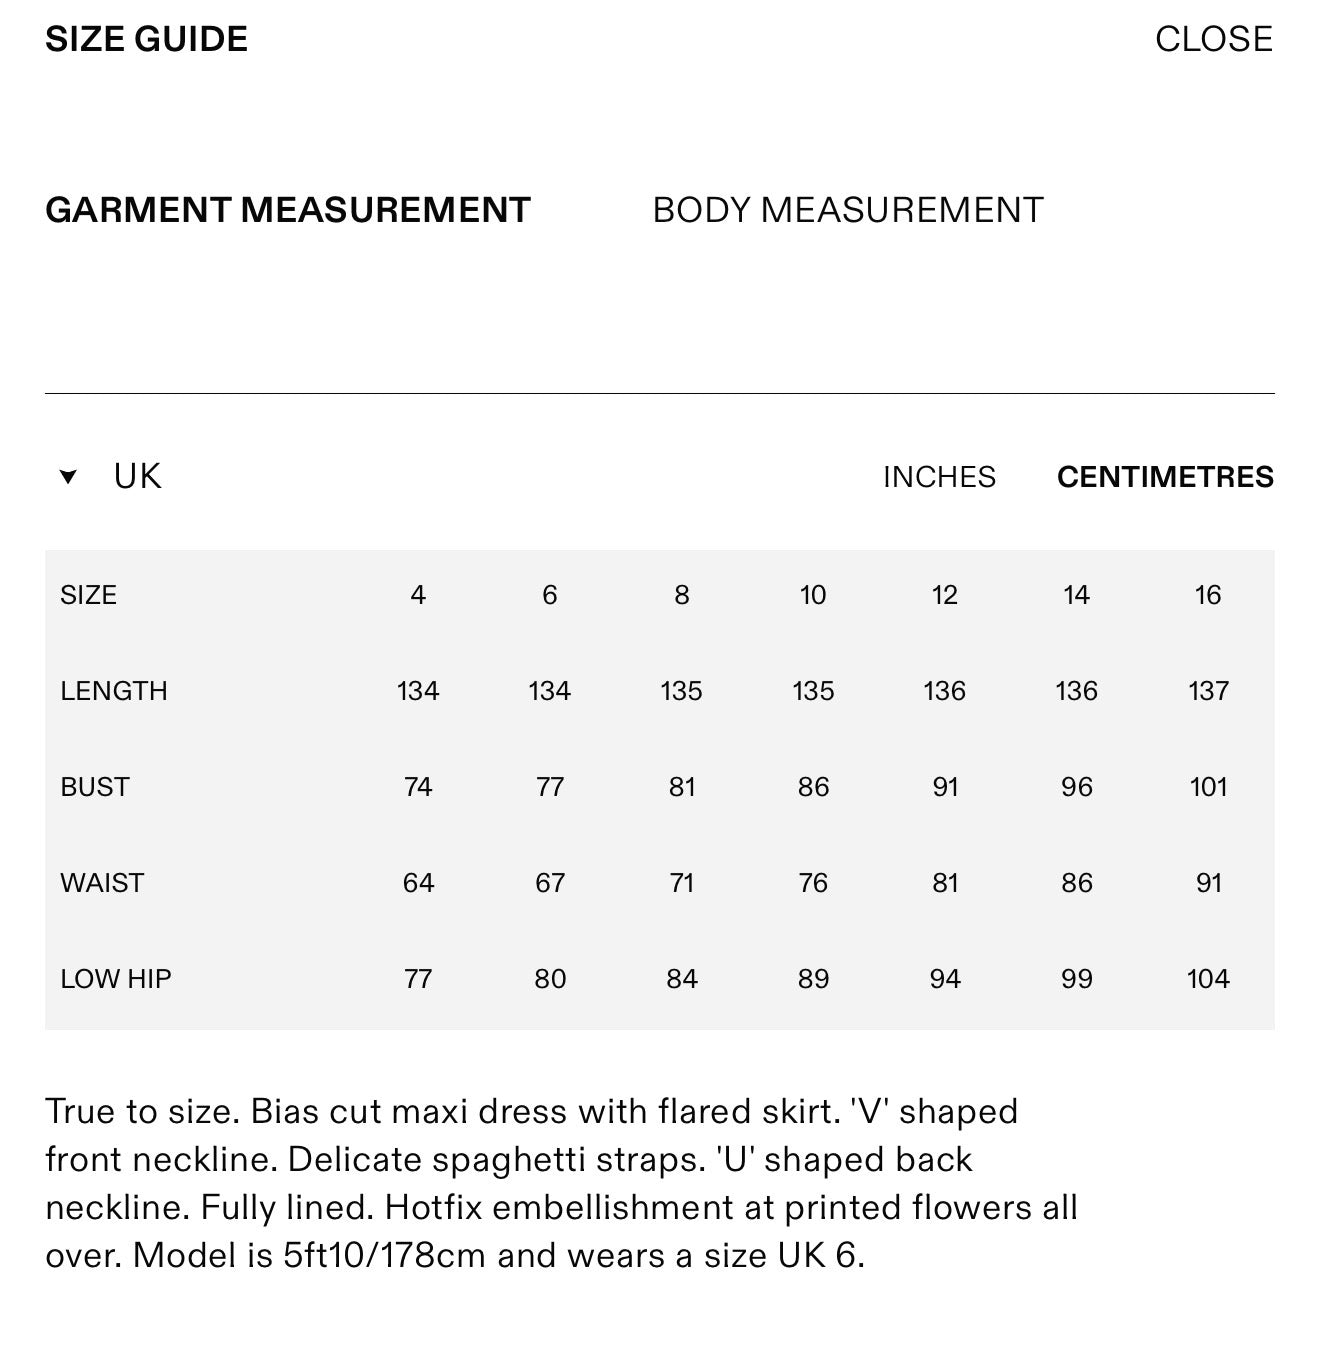1320x1362 pixels.
Task: Click length value 137
Action: click(1208, 691)
